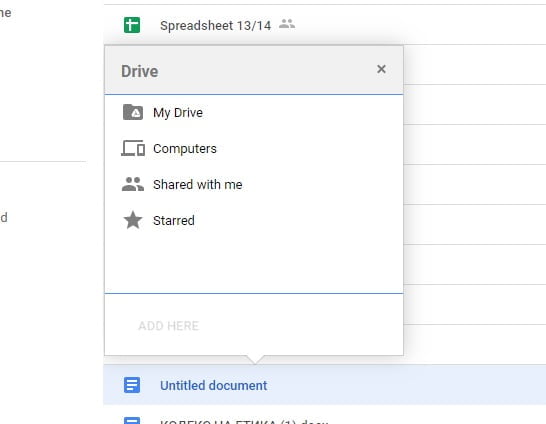
Task: Select the Untitled document file row
Action: 325,385
